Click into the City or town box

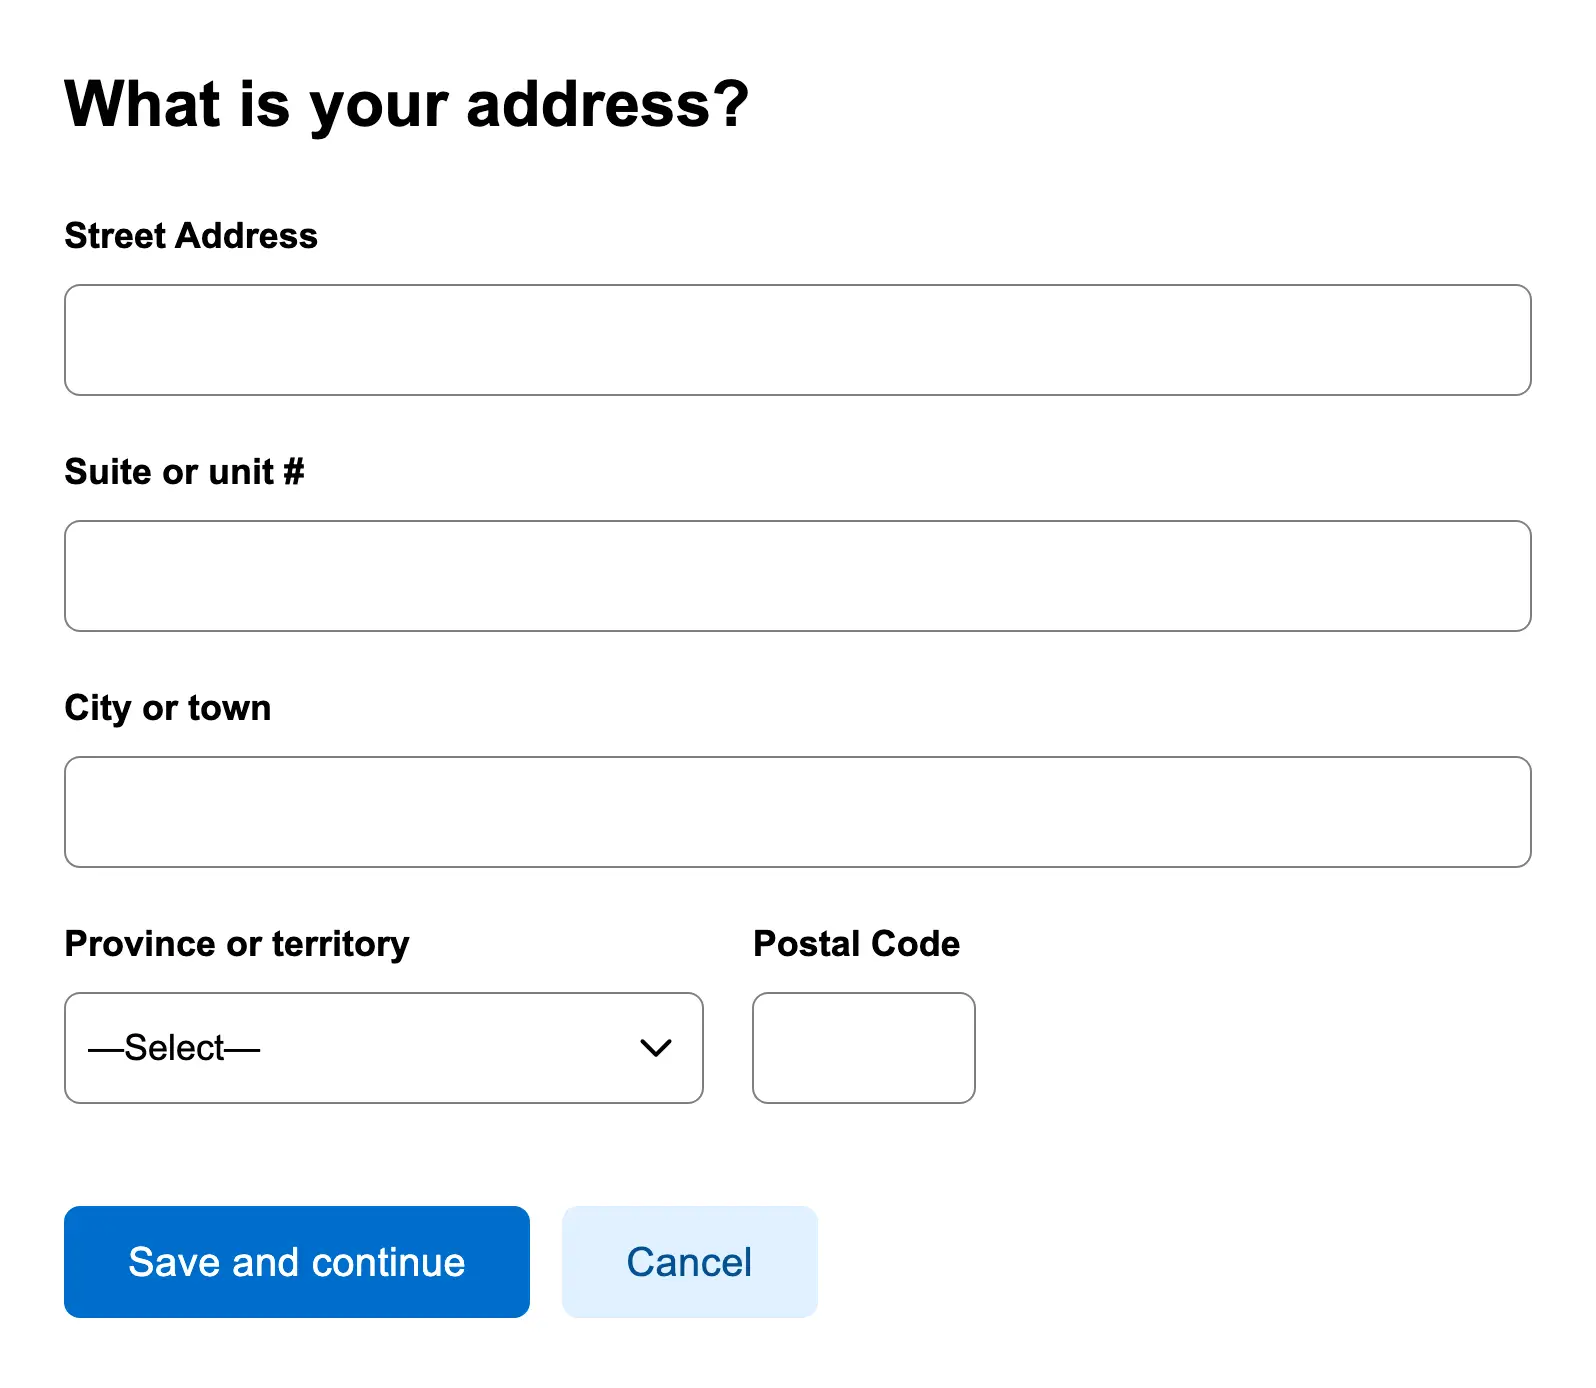coord(797,812)
